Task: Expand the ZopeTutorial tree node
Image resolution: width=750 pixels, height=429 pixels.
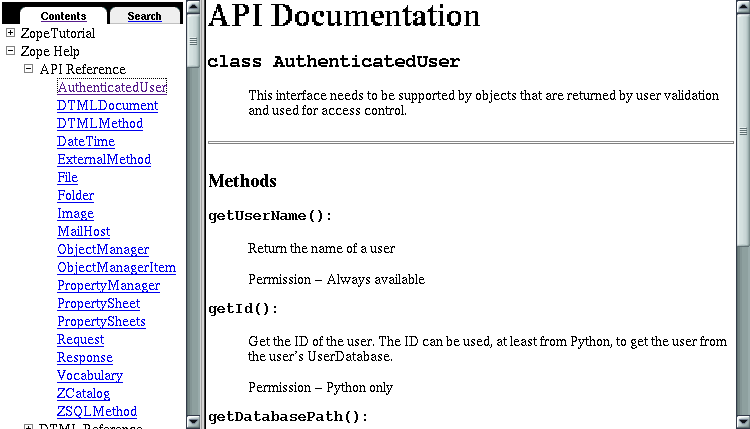Action: point(11,34)
